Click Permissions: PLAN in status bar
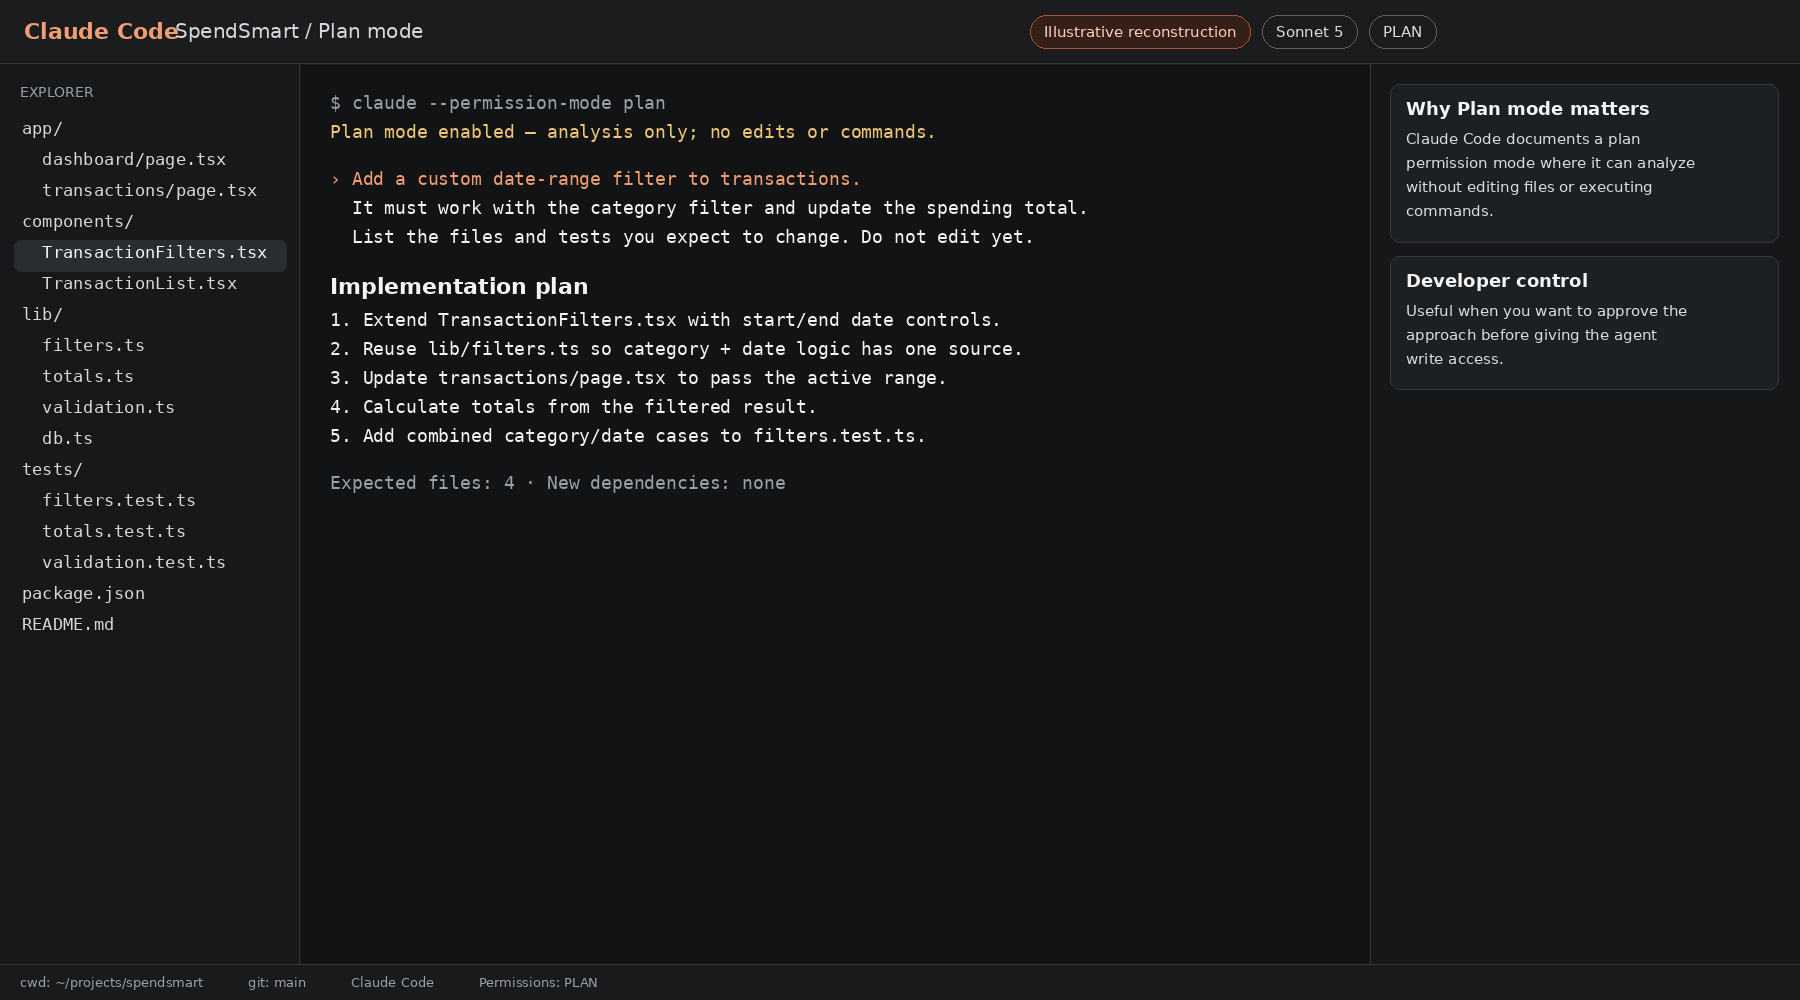1800x1000 pixels. coord(538,983)
